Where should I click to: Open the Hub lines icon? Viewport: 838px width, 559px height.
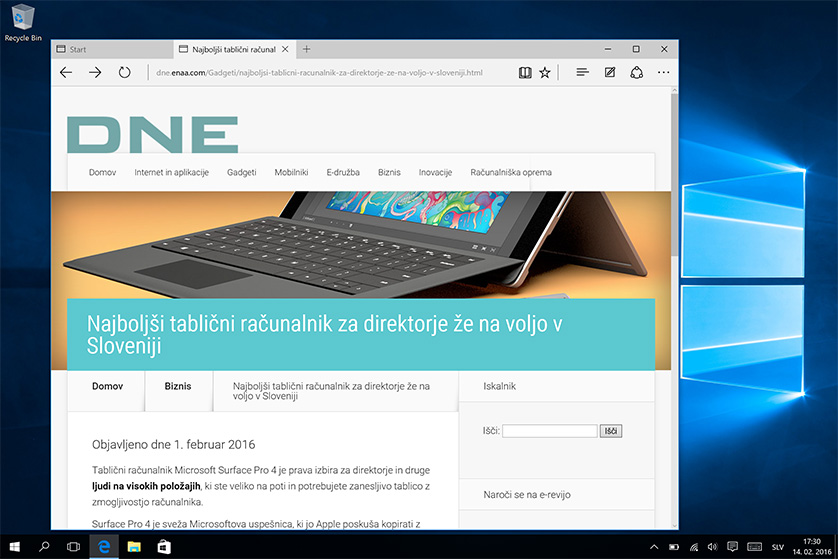tap(583, 72)
